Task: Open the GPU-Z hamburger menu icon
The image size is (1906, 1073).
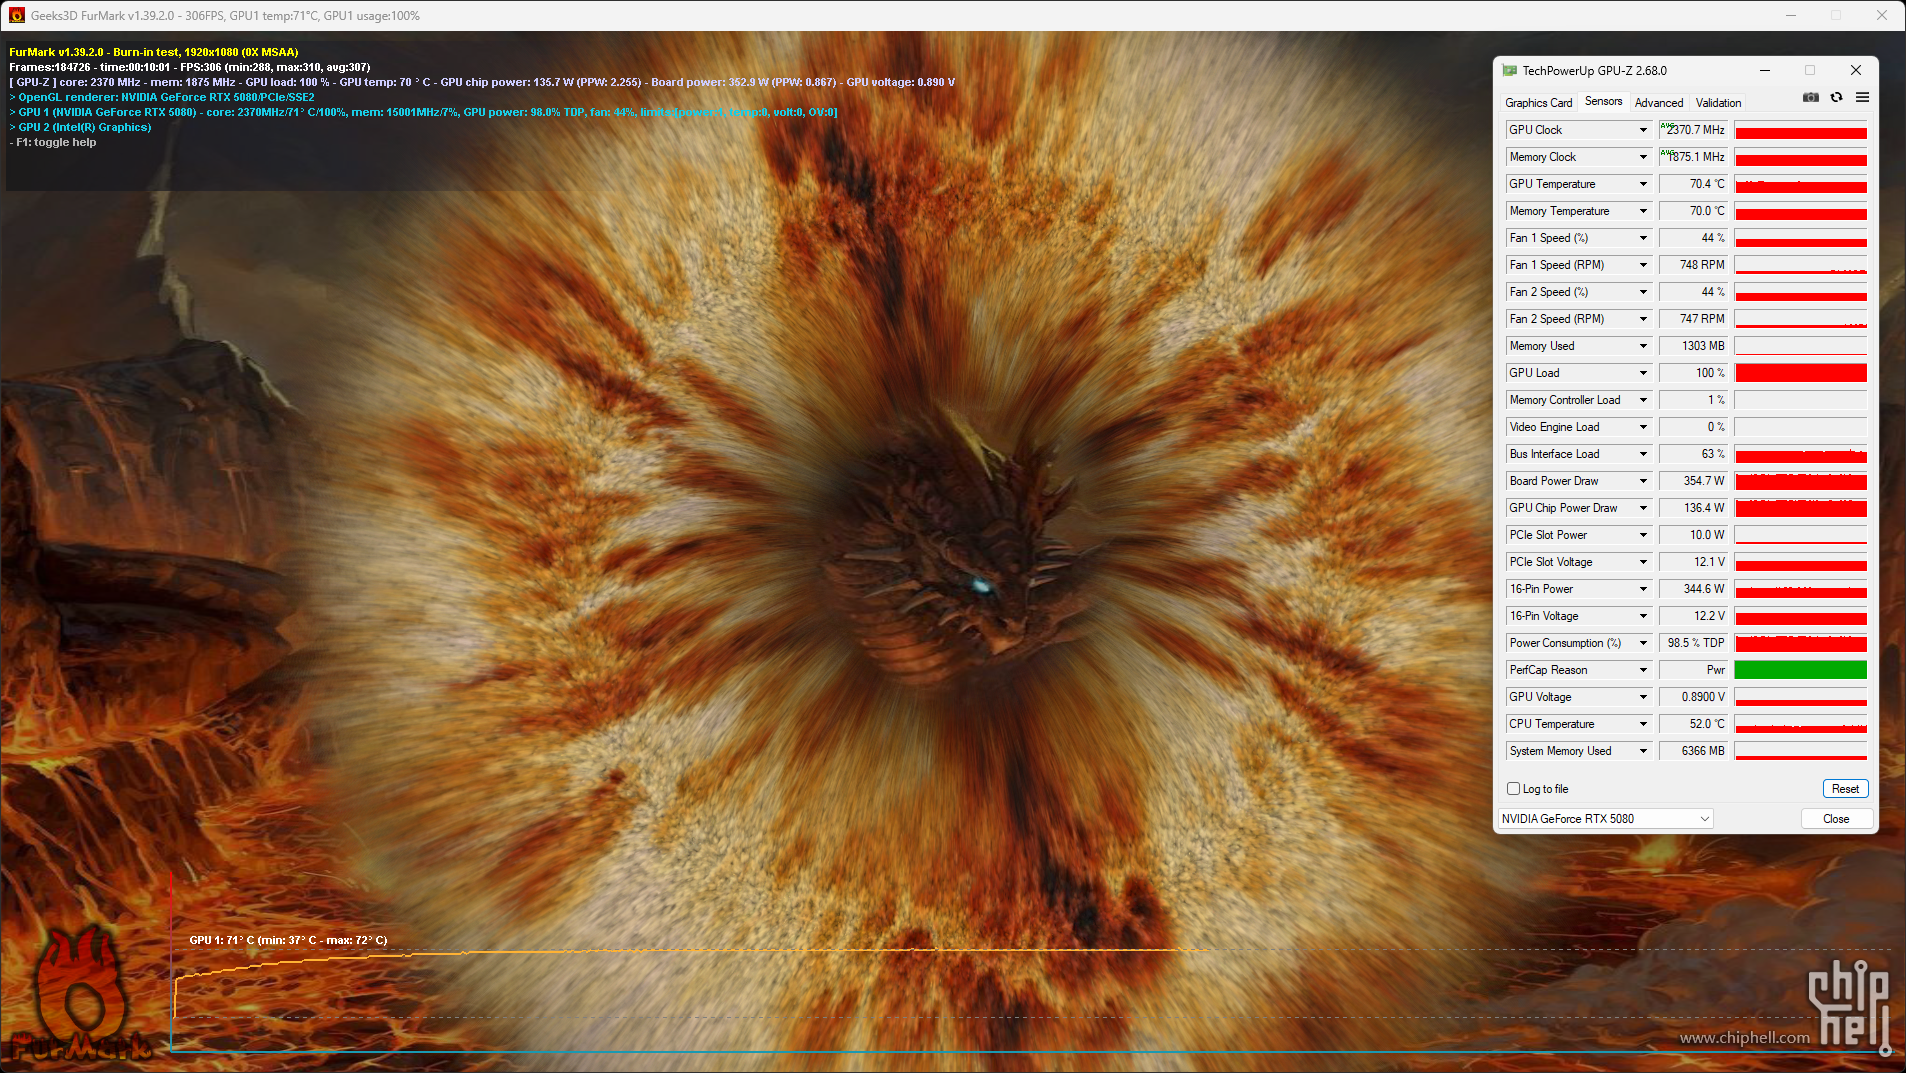Action: (x=1862, y=97)
